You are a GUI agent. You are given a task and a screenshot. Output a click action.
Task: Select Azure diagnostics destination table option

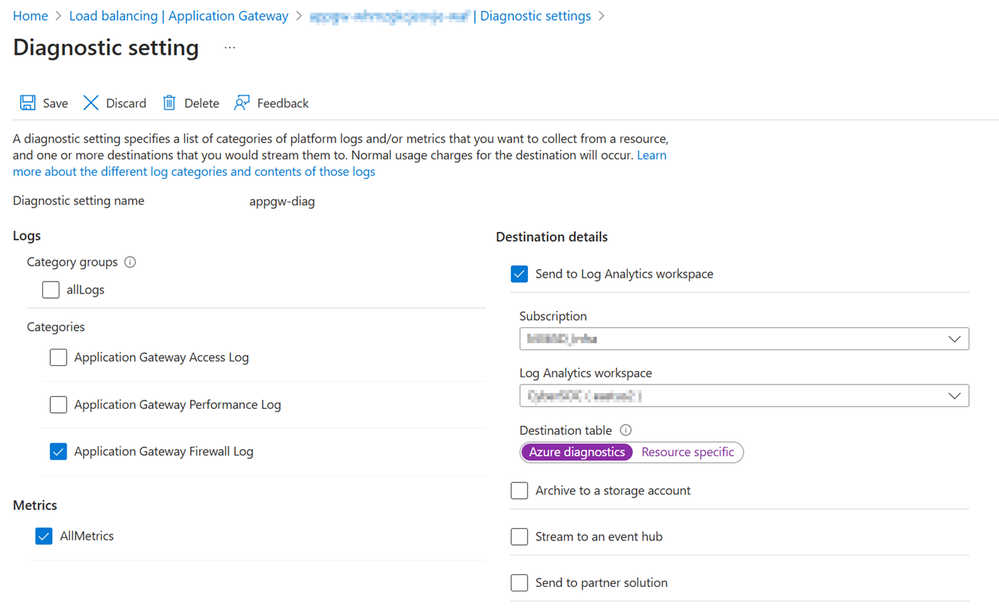pyautogui.click(x=577, y=452)
